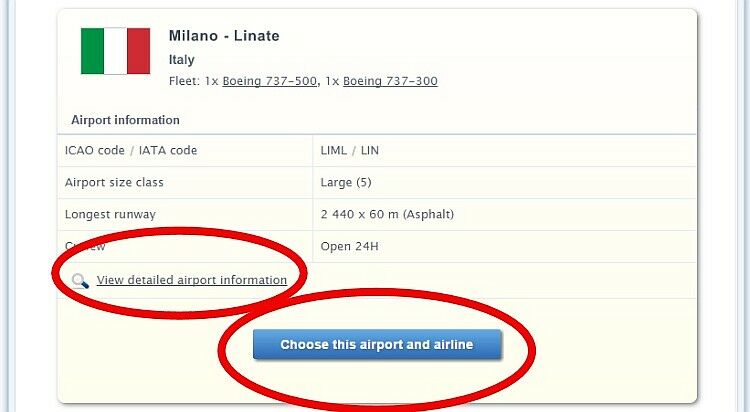Click the Milano - Linate heading
Screen dimensions: 750x412
[224, 36]
